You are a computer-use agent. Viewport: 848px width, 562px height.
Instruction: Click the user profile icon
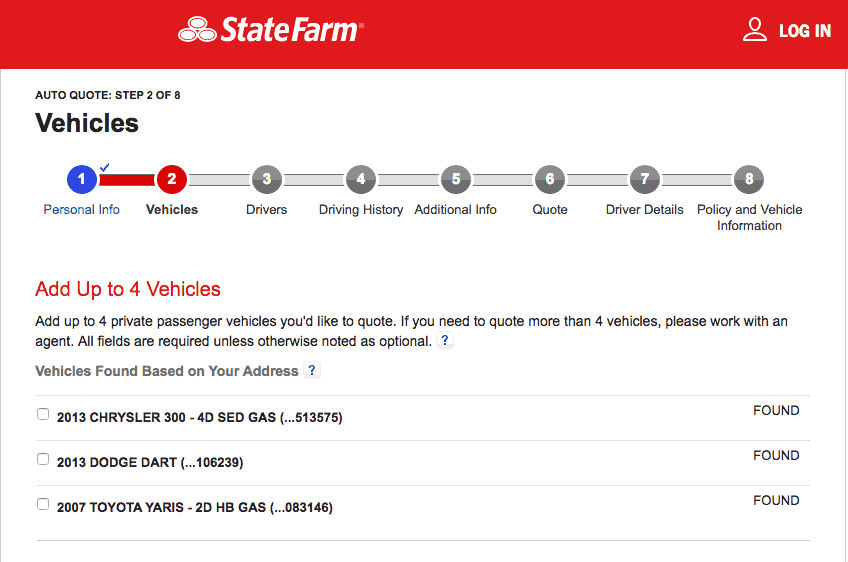[x=755, y=30]
